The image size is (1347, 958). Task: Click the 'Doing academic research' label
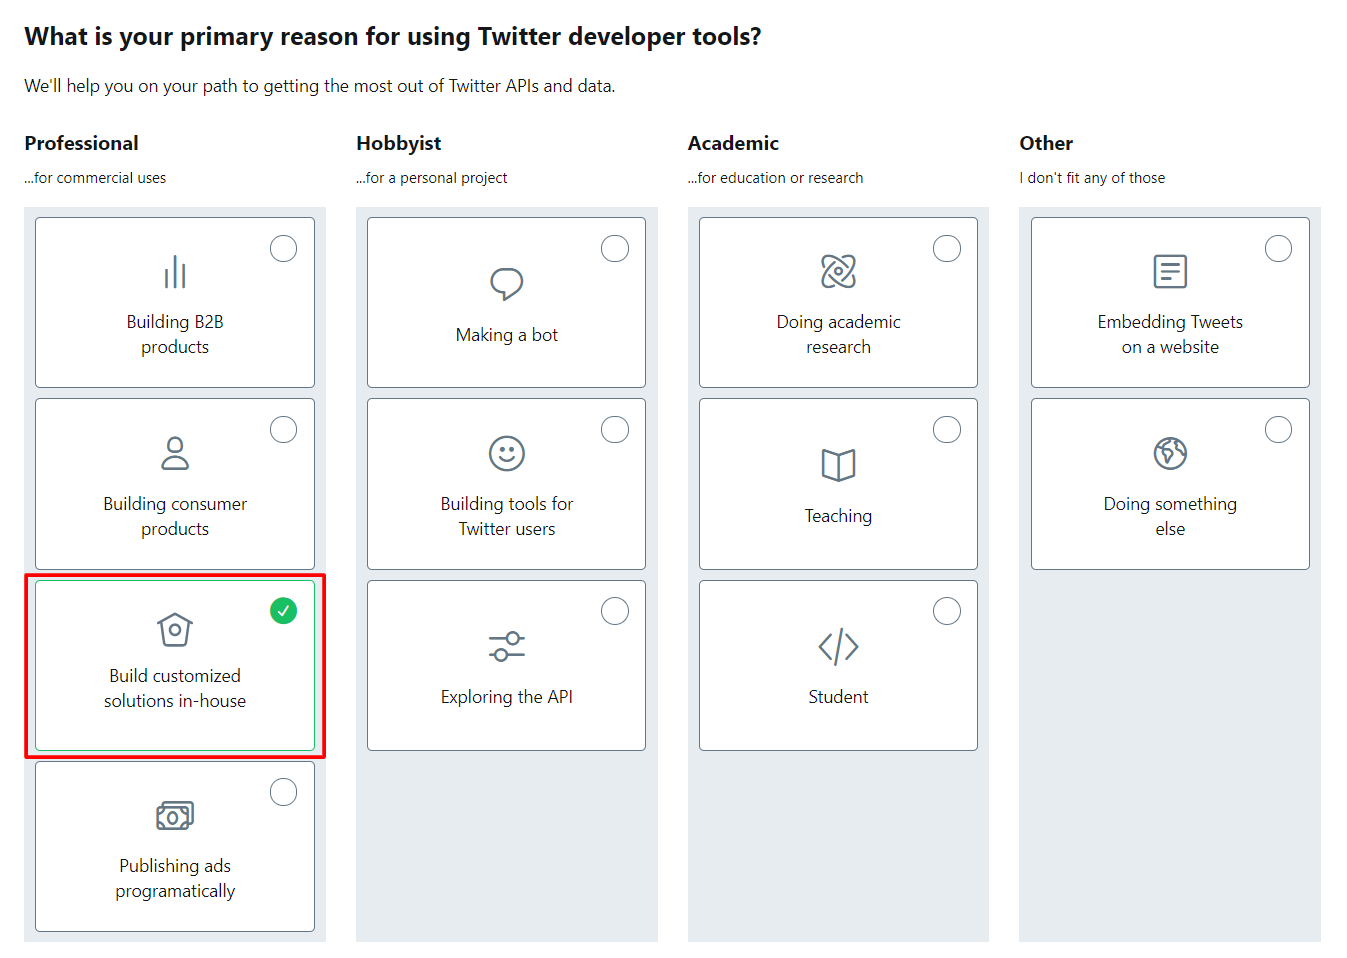click(838, 334)
